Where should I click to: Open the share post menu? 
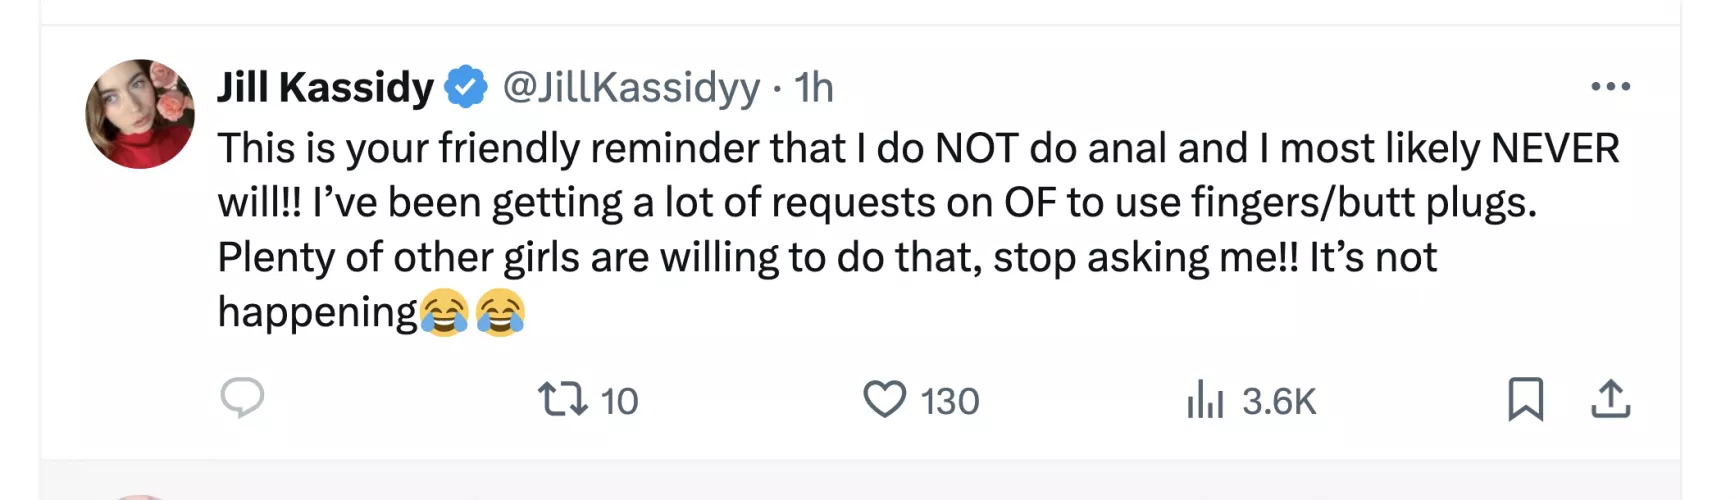coord(1610,399)
